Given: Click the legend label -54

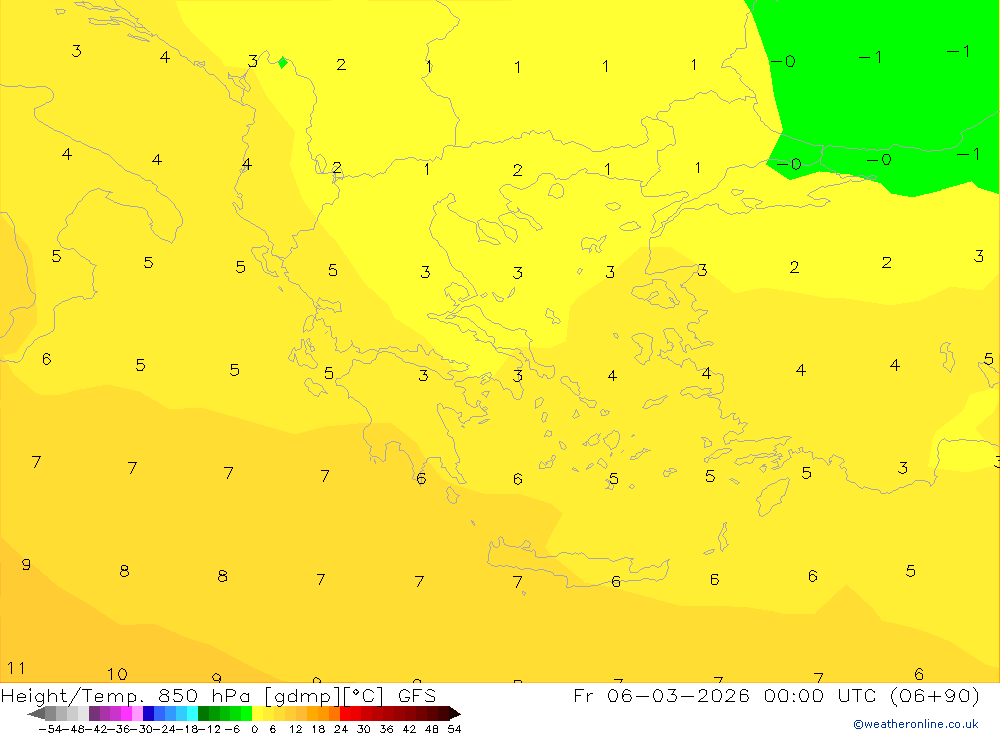Looking at the screenshot, I should click(50, 729).
